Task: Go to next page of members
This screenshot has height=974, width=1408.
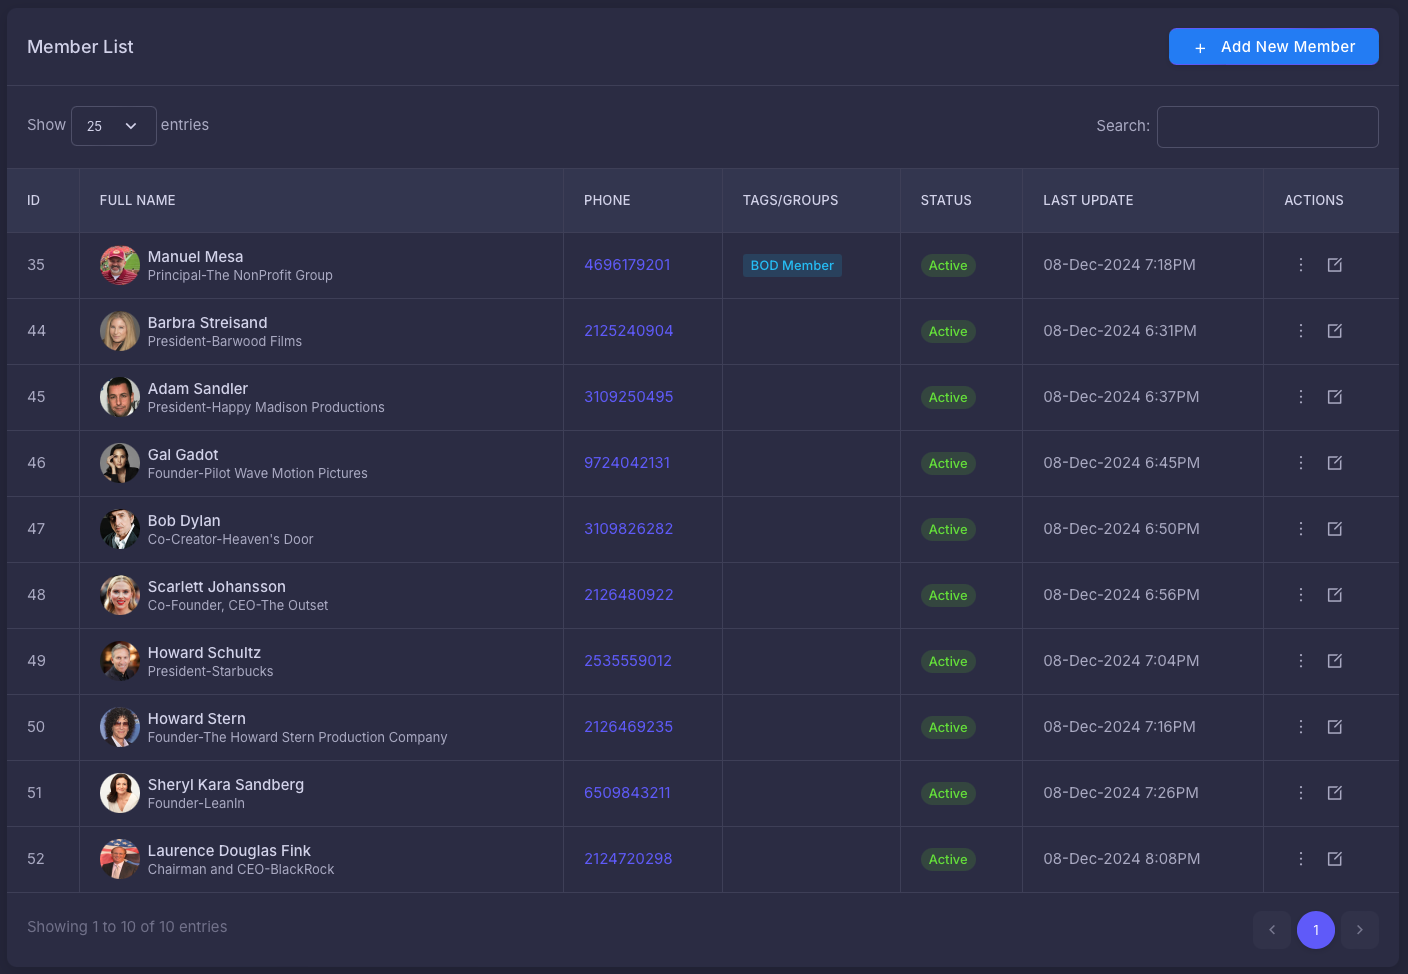Action: [x=1360, y=930]
